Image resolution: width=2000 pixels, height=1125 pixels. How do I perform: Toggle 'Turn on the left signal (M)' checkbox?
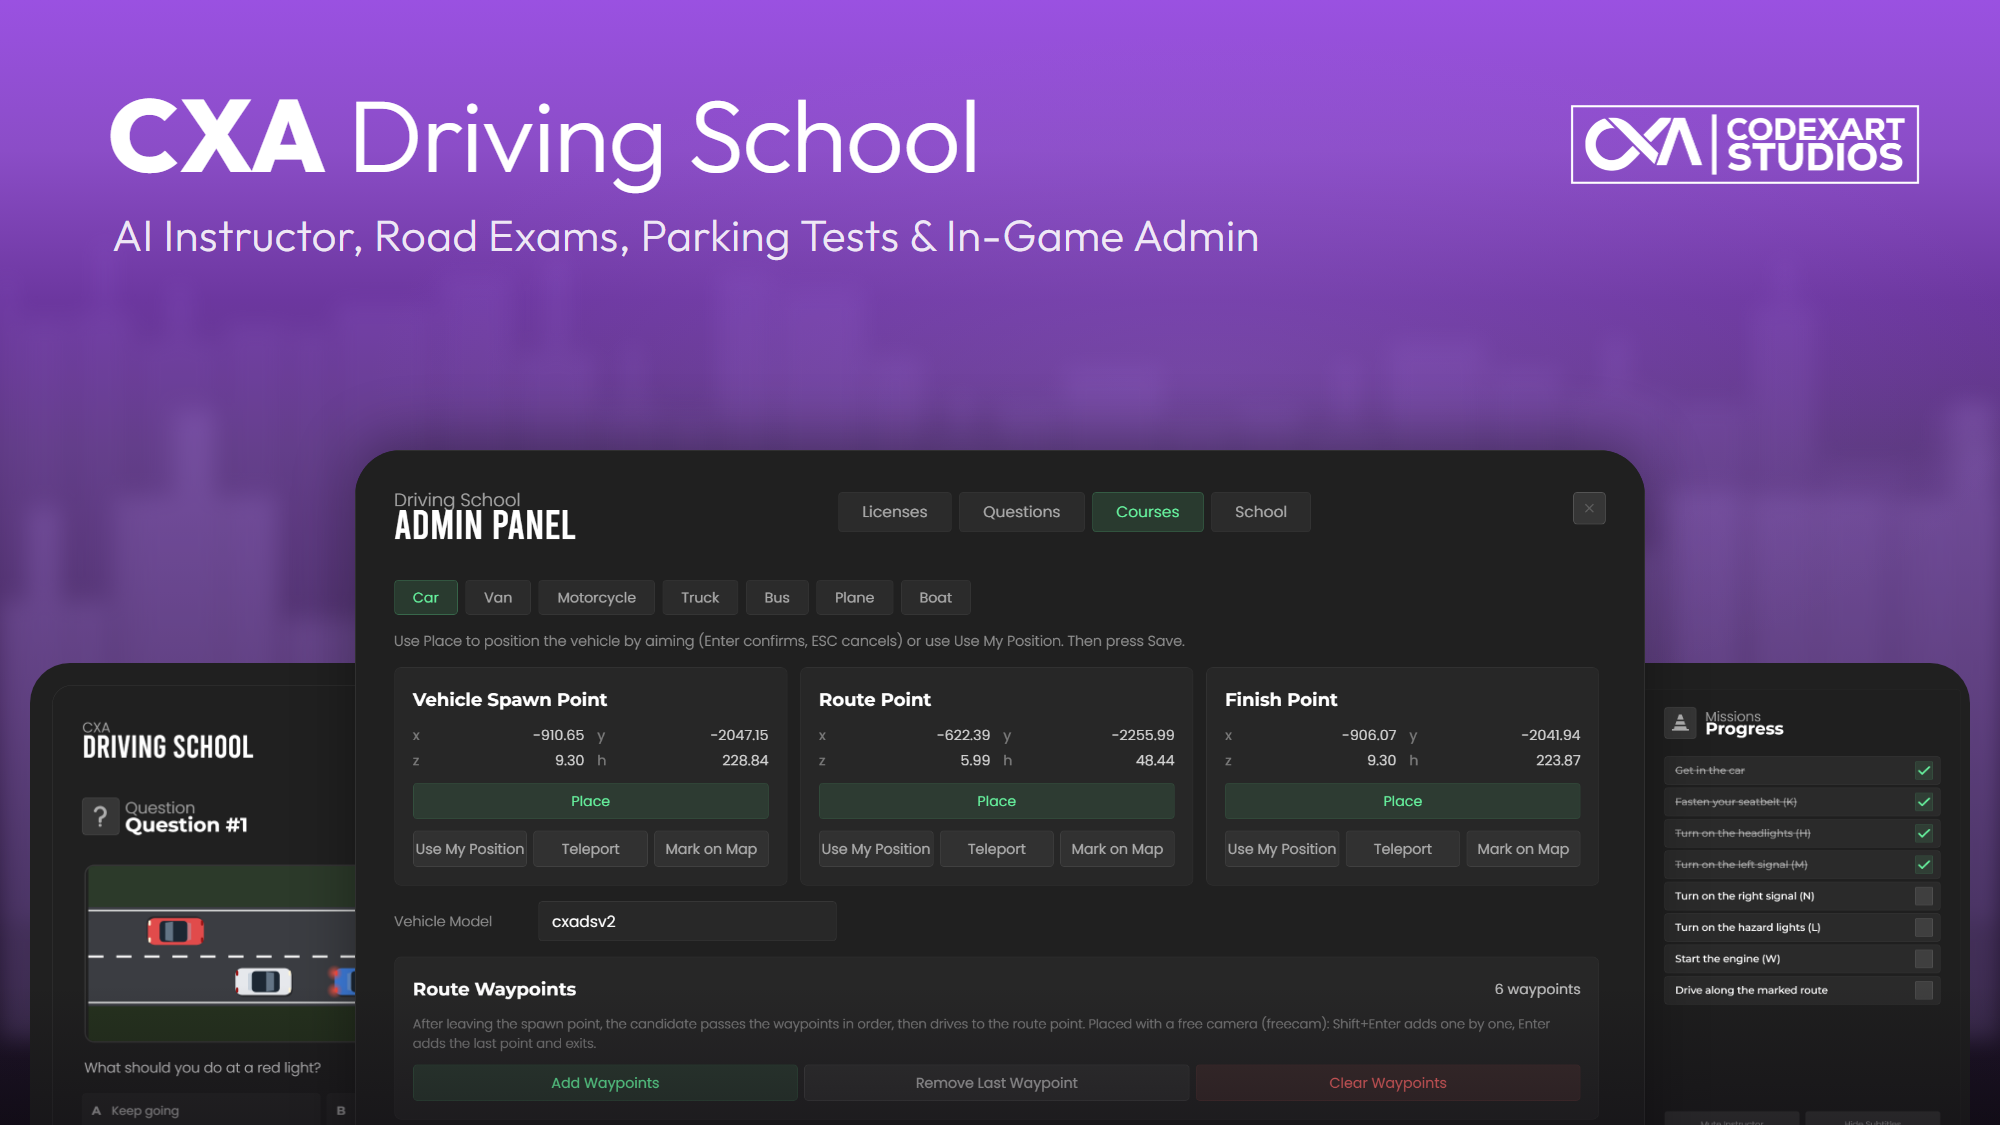(1924, 865)
